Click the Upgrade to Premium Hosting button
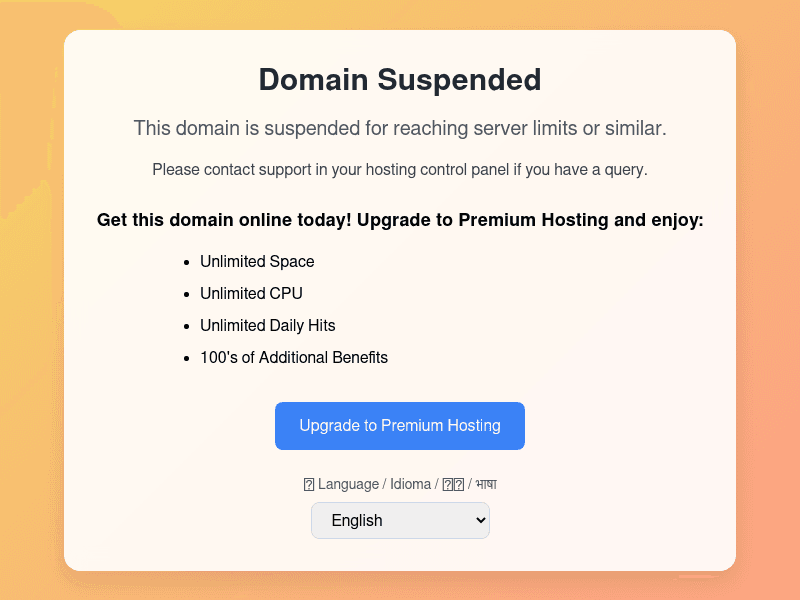Image resolution: width=800 pixels, height=600 pixels. [x=400, y=426]
